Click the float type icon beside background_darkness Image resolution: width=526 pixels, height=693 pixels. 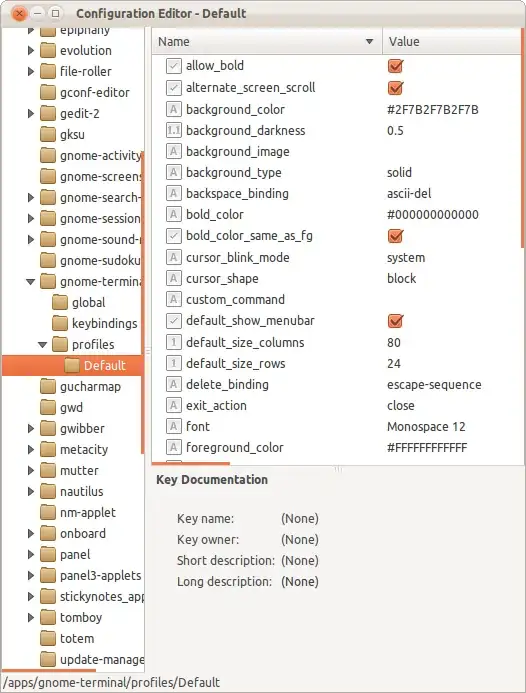click(x=174, y=130)
